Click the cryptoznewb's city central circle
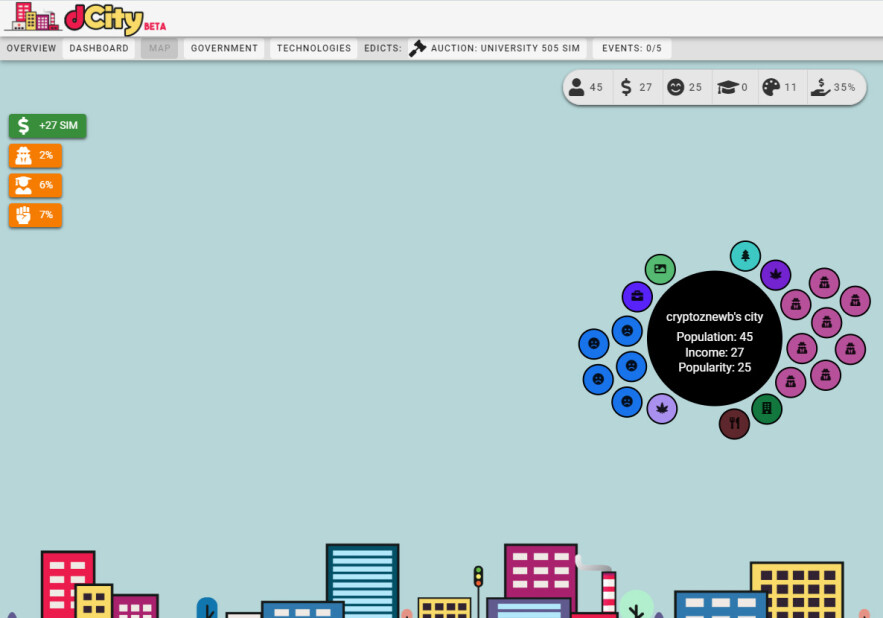This screenshot has width=883, height=618. point(714,339)
